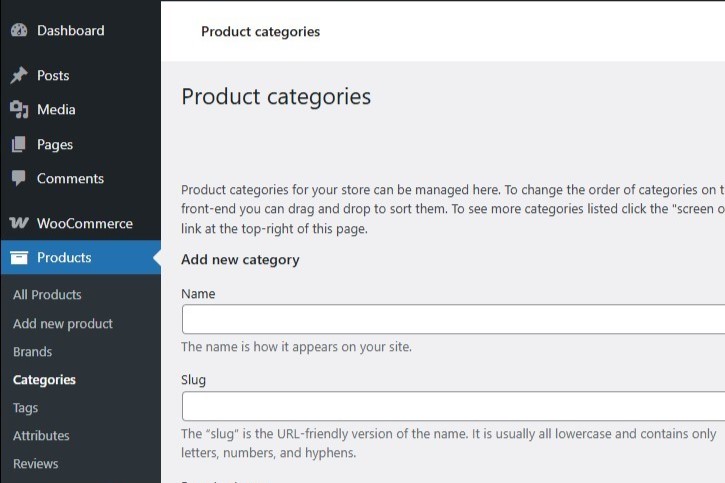This screenshot has width=725, height=483.
Task: Click the Name field label
Action: [198, 294]
